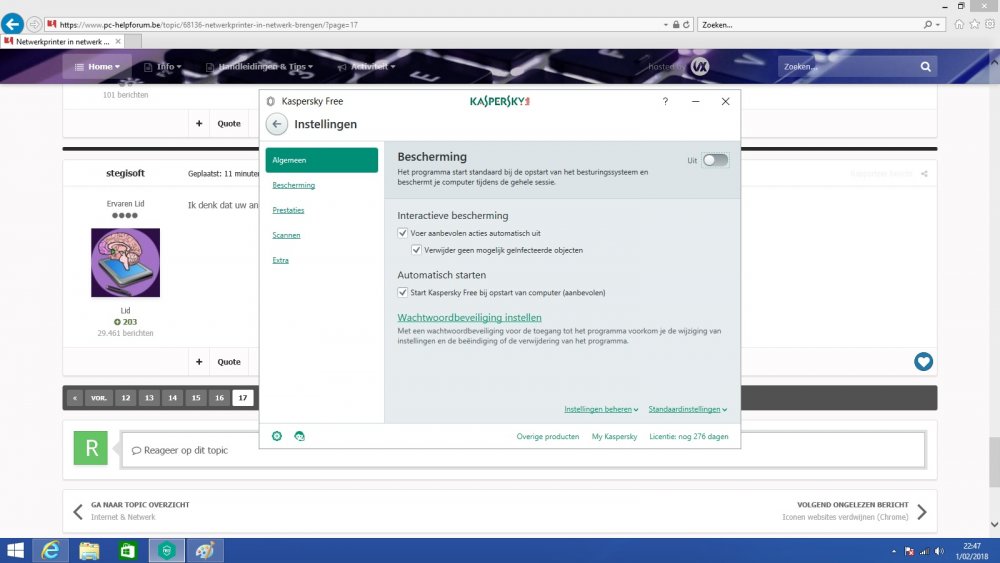Click the plus multiquote icon beside stegisoft's Quote

(x=199, y=362)
